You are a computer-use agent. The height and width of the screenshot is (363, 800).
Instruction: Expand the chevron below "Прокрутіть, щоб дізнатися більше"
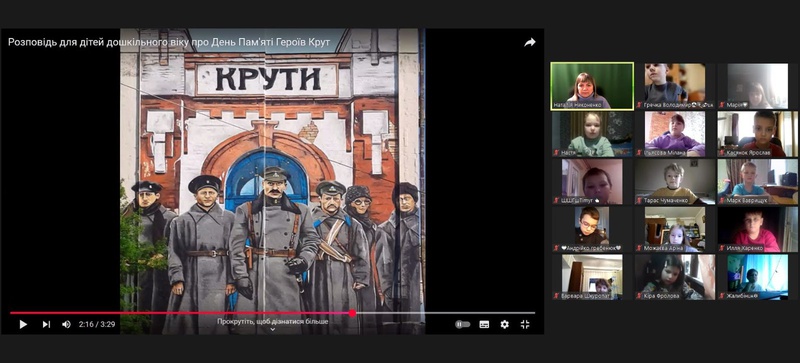(x=272, y=330)
